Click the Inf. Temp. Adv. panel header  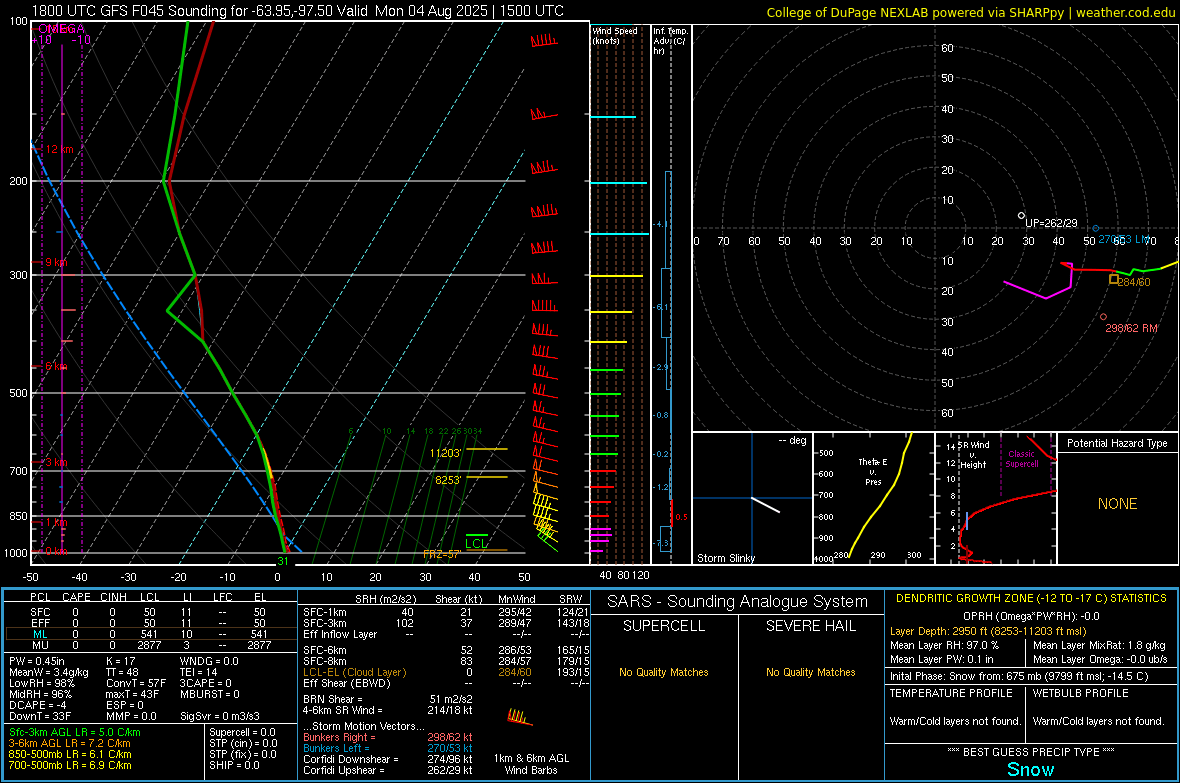coord(670,41)
